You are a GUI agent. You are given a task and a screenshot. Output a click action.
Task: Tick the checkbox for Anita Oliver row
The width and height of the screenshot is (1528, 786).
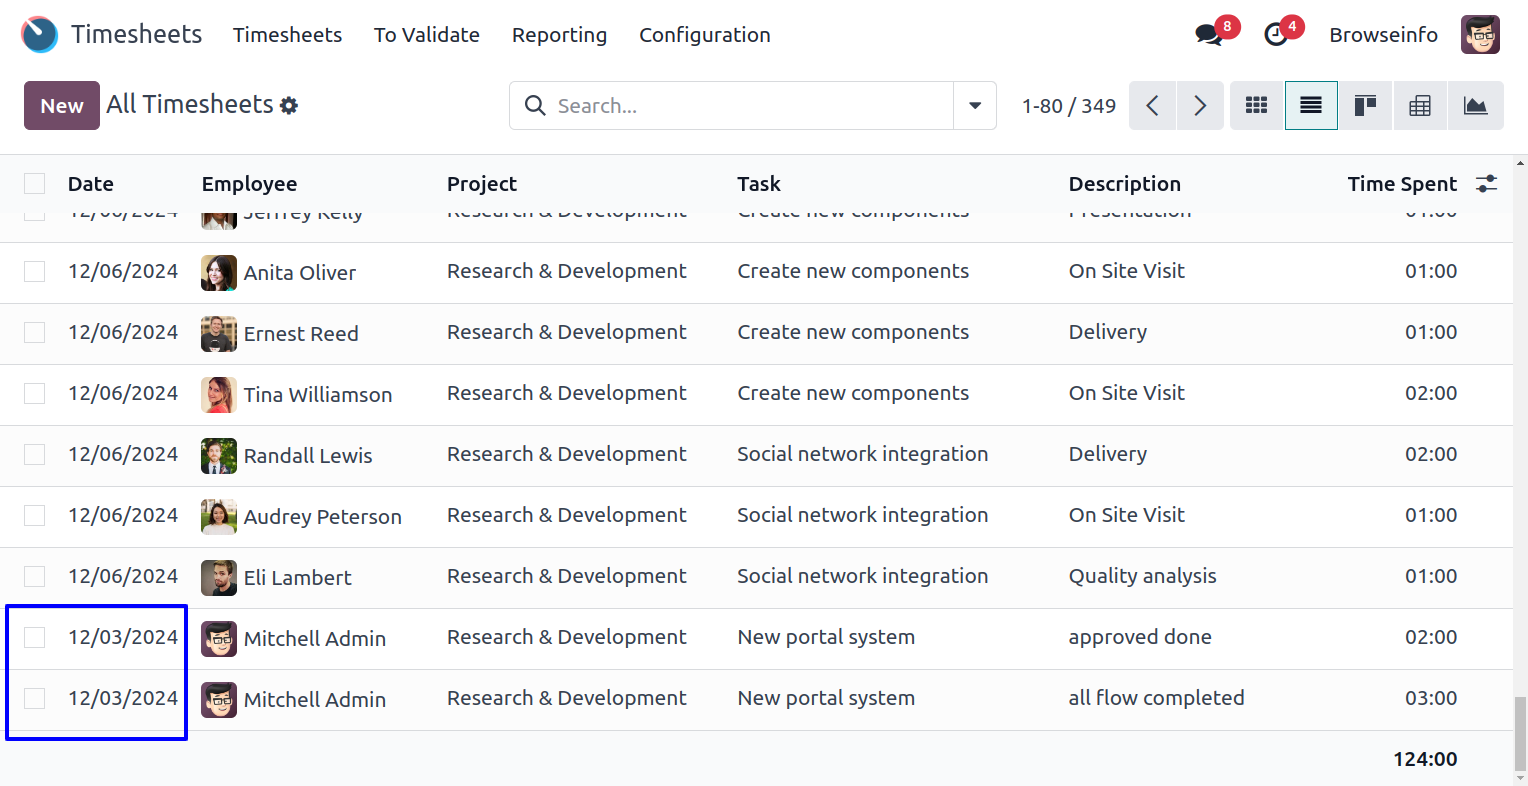point(35,272)
